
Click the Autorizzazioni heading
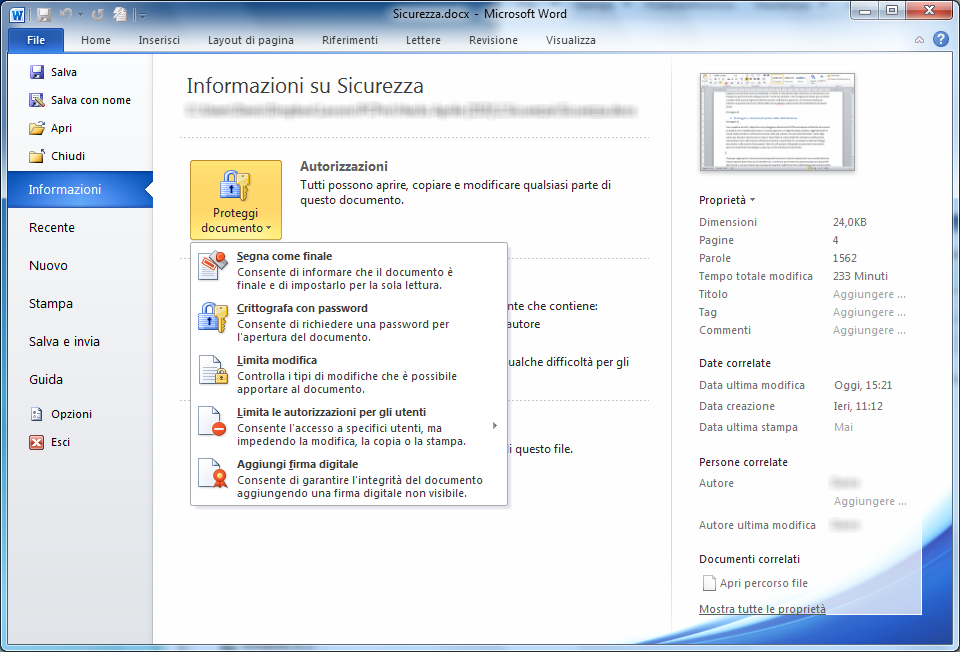pos(343,167)
